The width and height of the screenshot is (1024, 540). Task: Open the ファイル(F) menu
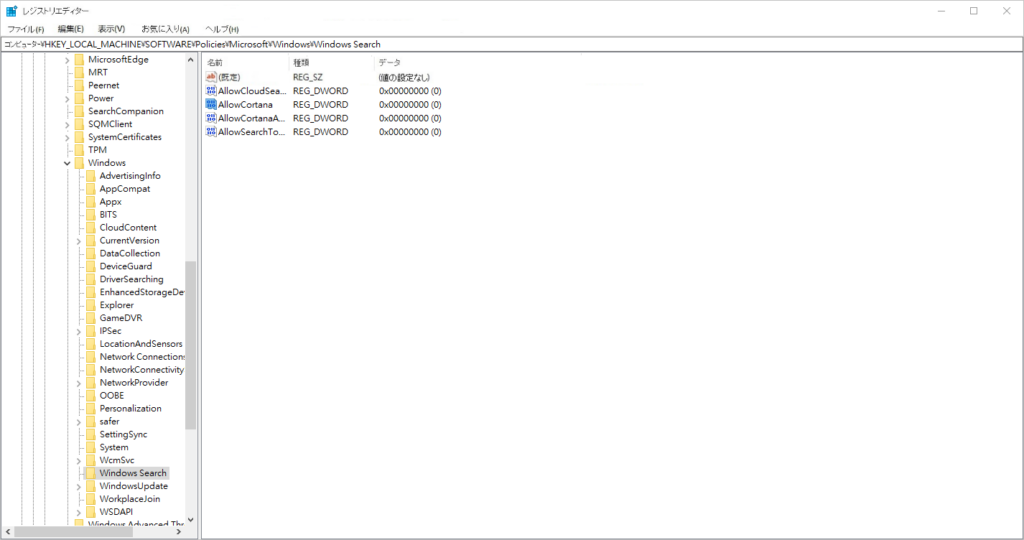pyautogui.click(x=26, y=29)
